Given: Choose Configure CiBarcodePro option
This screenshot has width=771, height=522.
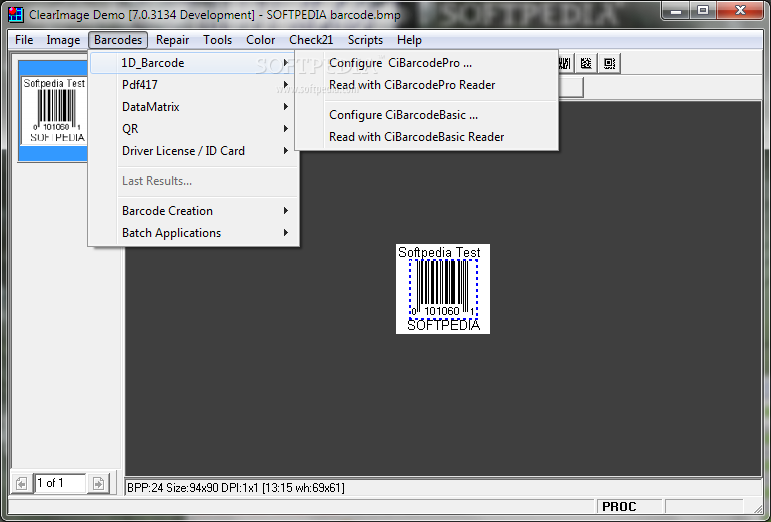Looking at the screenshot, I should (x=426, y=63).
